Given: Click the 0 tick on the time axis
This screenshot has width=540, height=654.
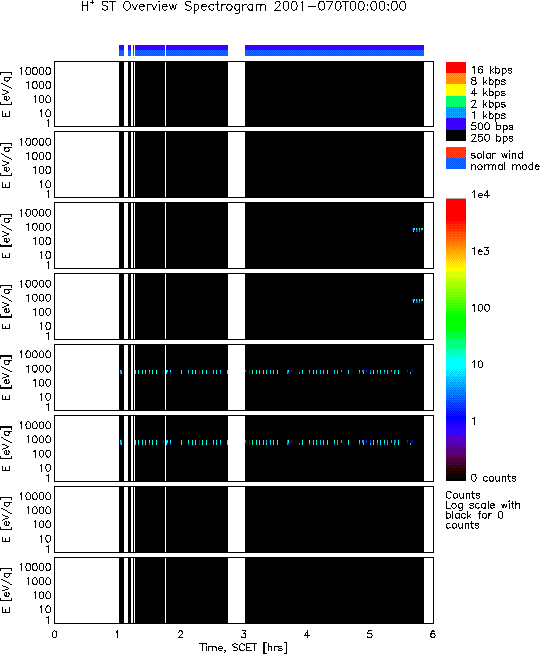Looking at the screenshot, I should 55,634.
